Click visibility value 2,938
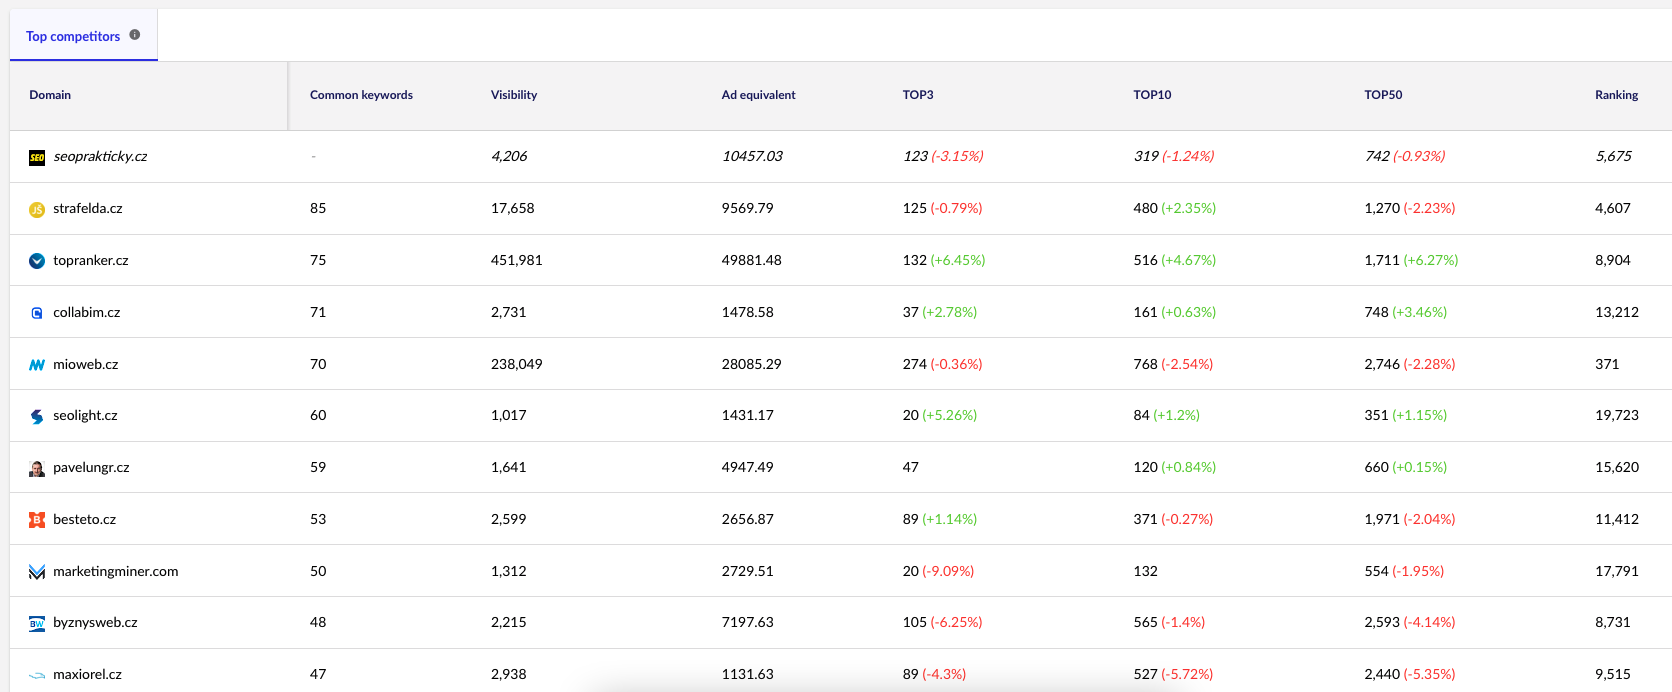The height and width of the screenshot is (692, 1672). (x=509, y=674)
